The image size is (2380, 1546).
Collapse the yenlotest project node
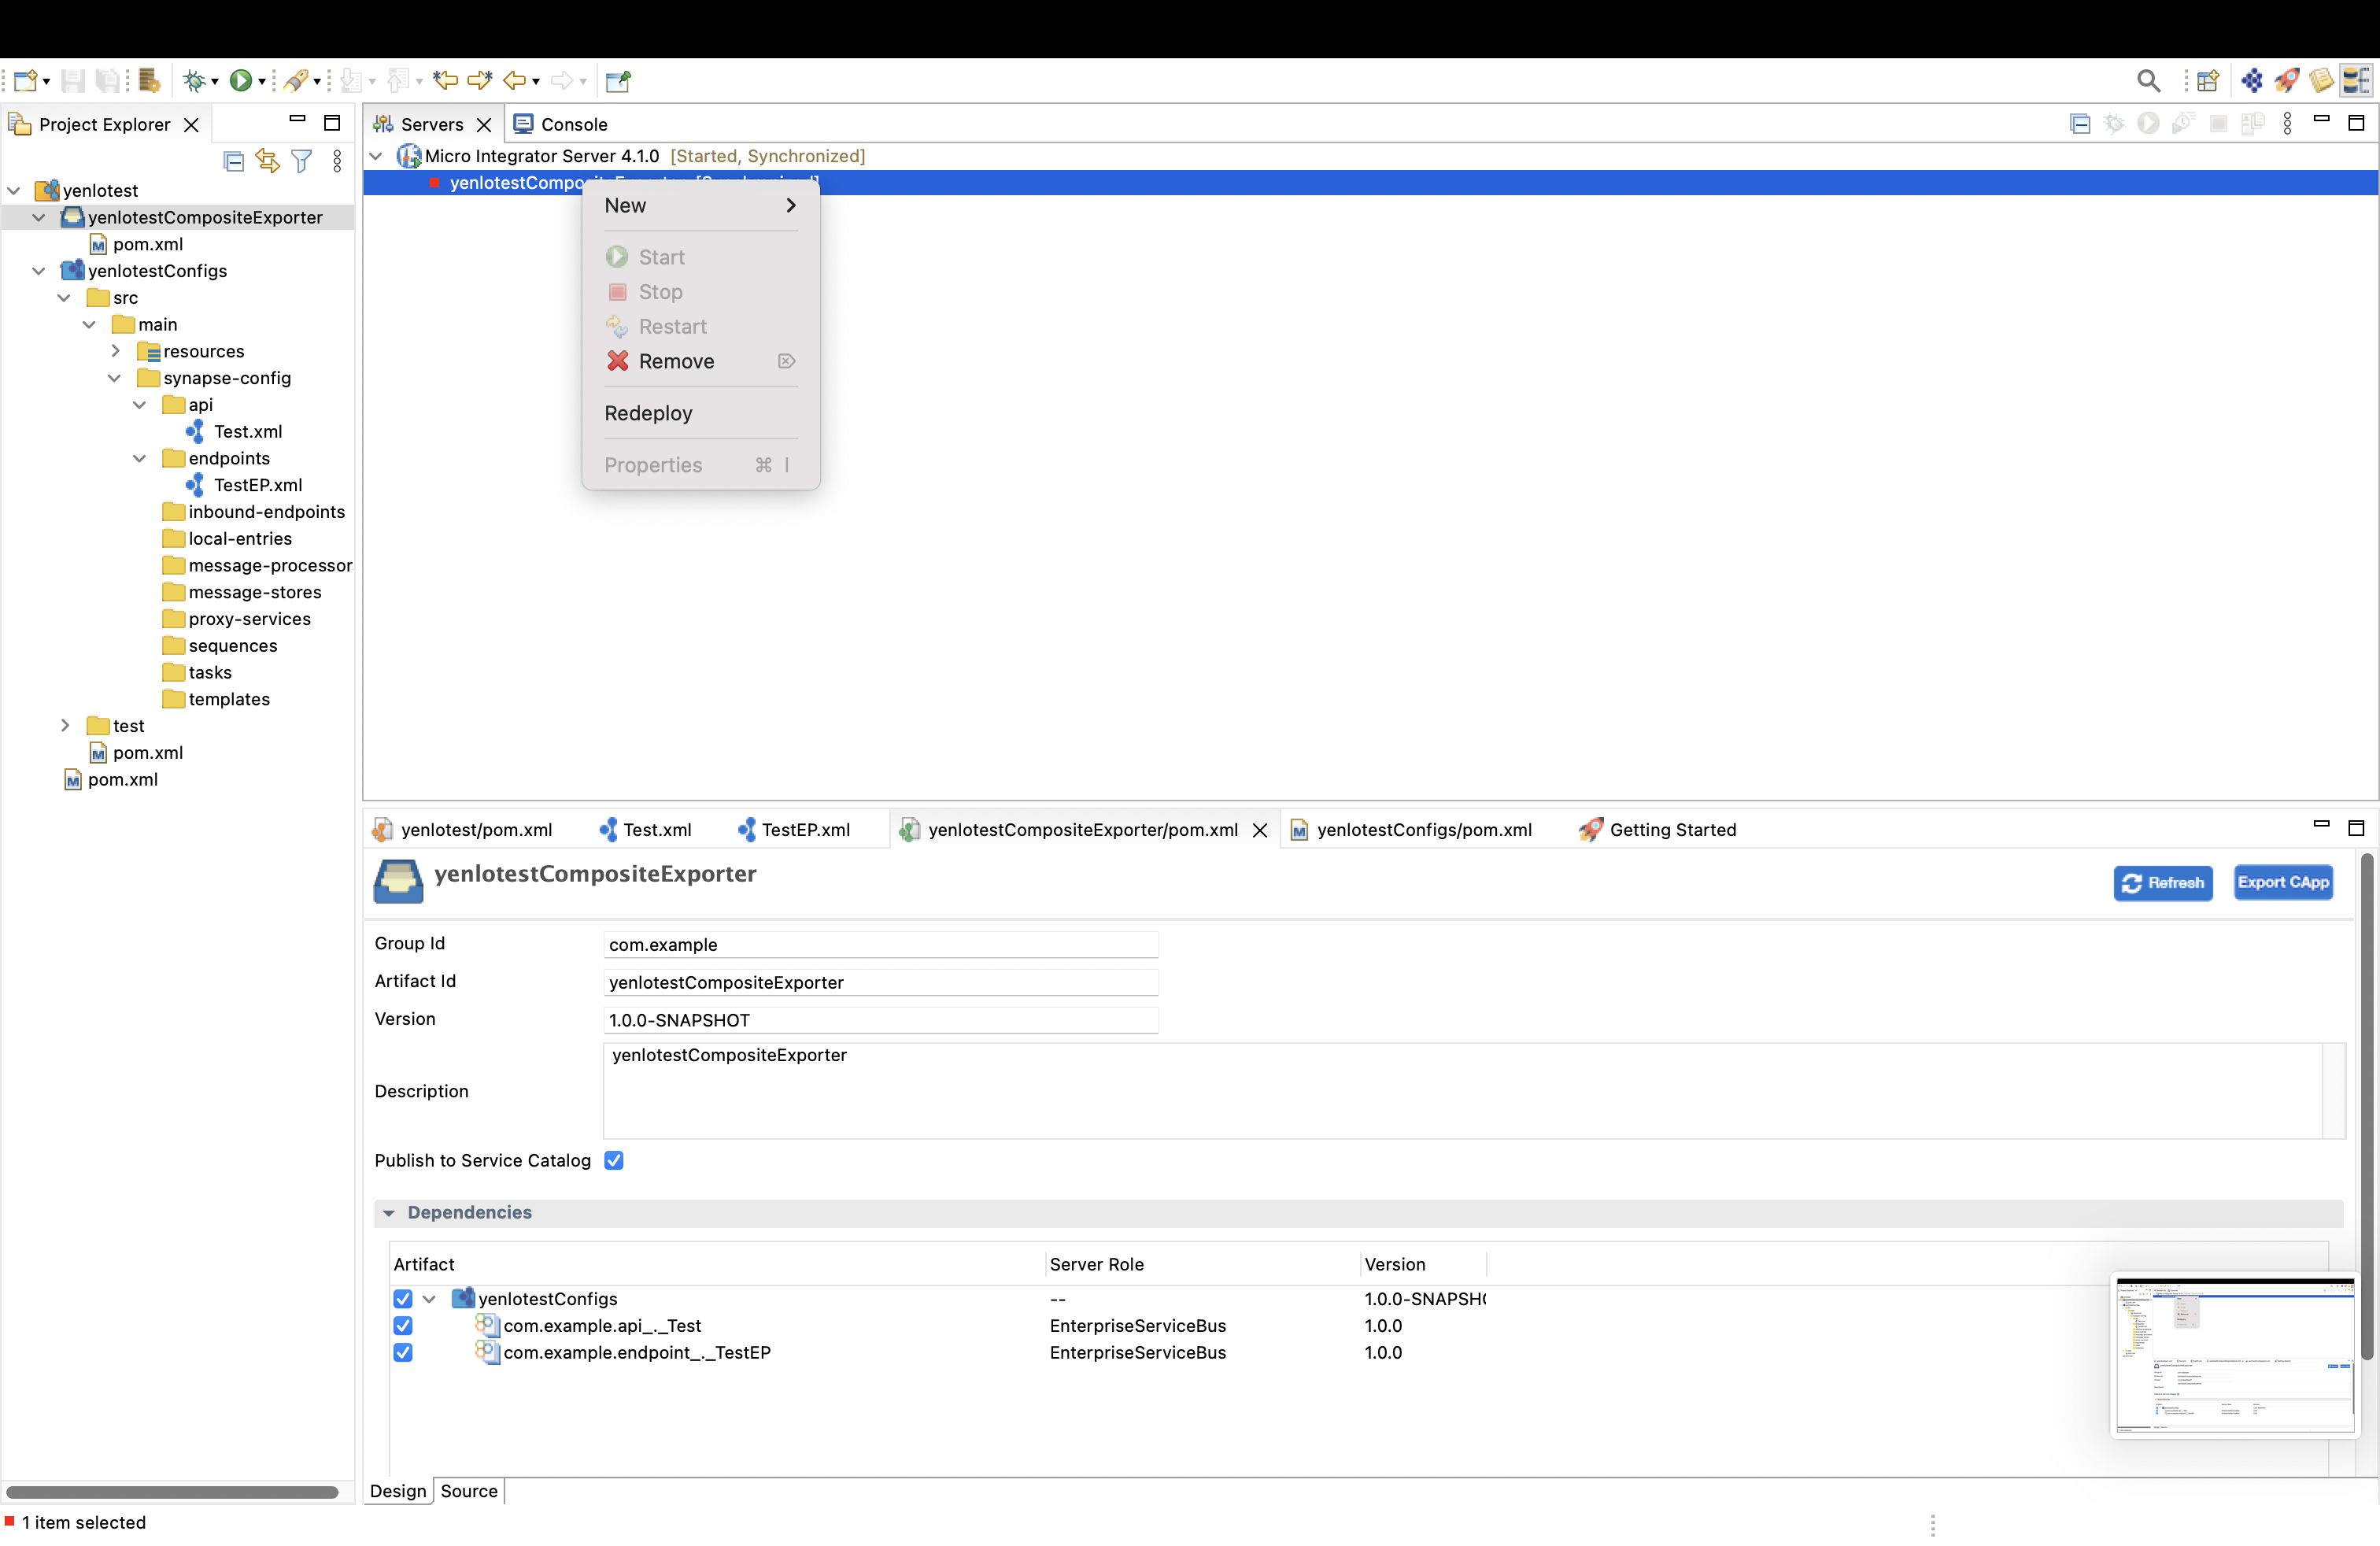[x=14, y=190]
